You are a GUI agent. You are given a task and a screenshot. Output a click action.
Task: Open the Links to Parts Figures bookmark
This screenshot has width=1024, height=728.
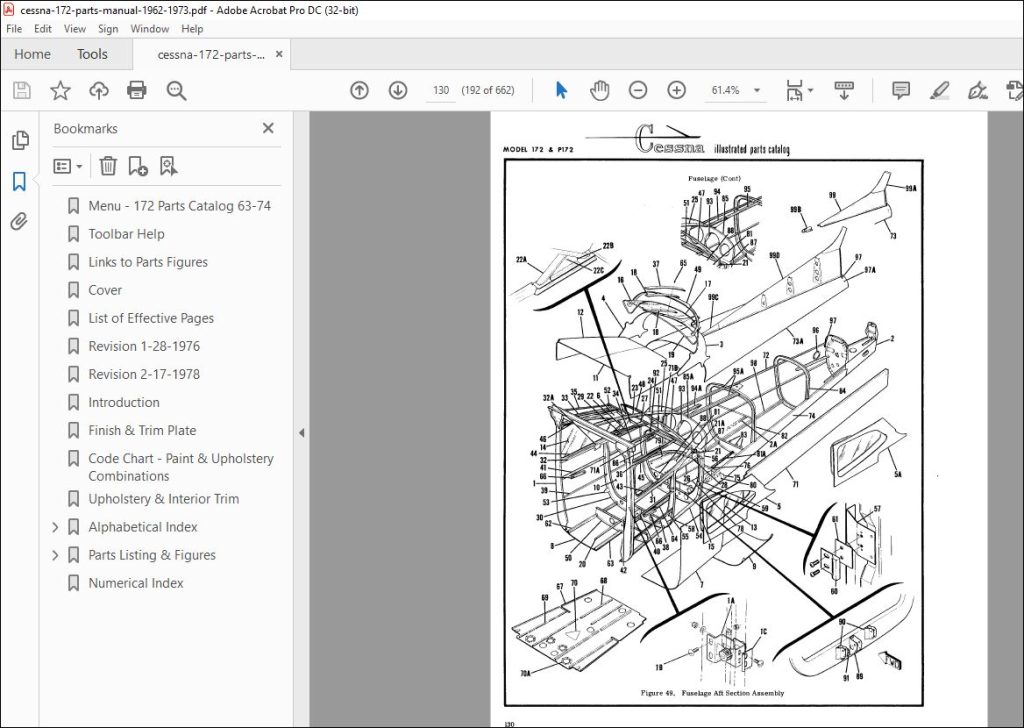pyautogui.click(x=148, y=262)
